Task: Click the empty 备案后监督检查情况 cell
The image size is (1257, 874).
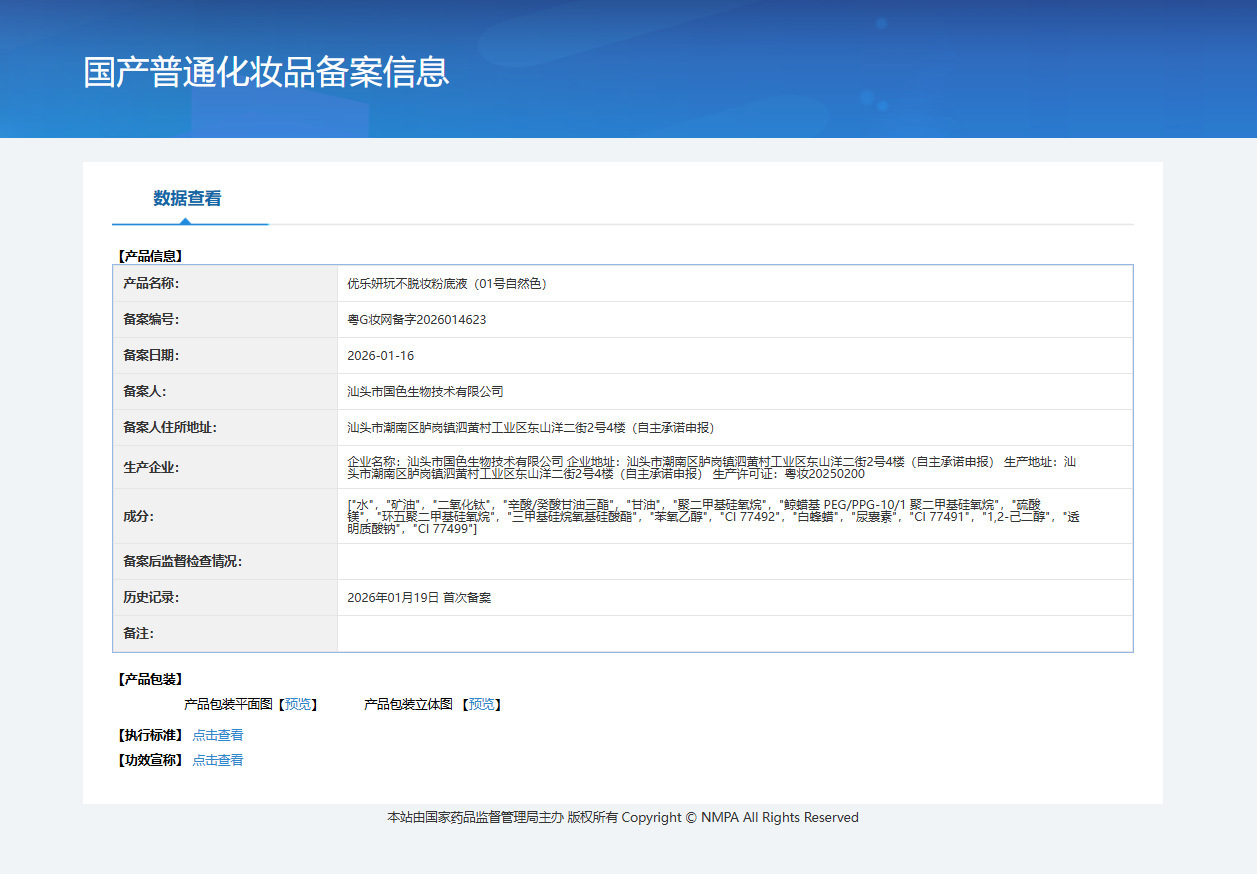Action: 735,562
